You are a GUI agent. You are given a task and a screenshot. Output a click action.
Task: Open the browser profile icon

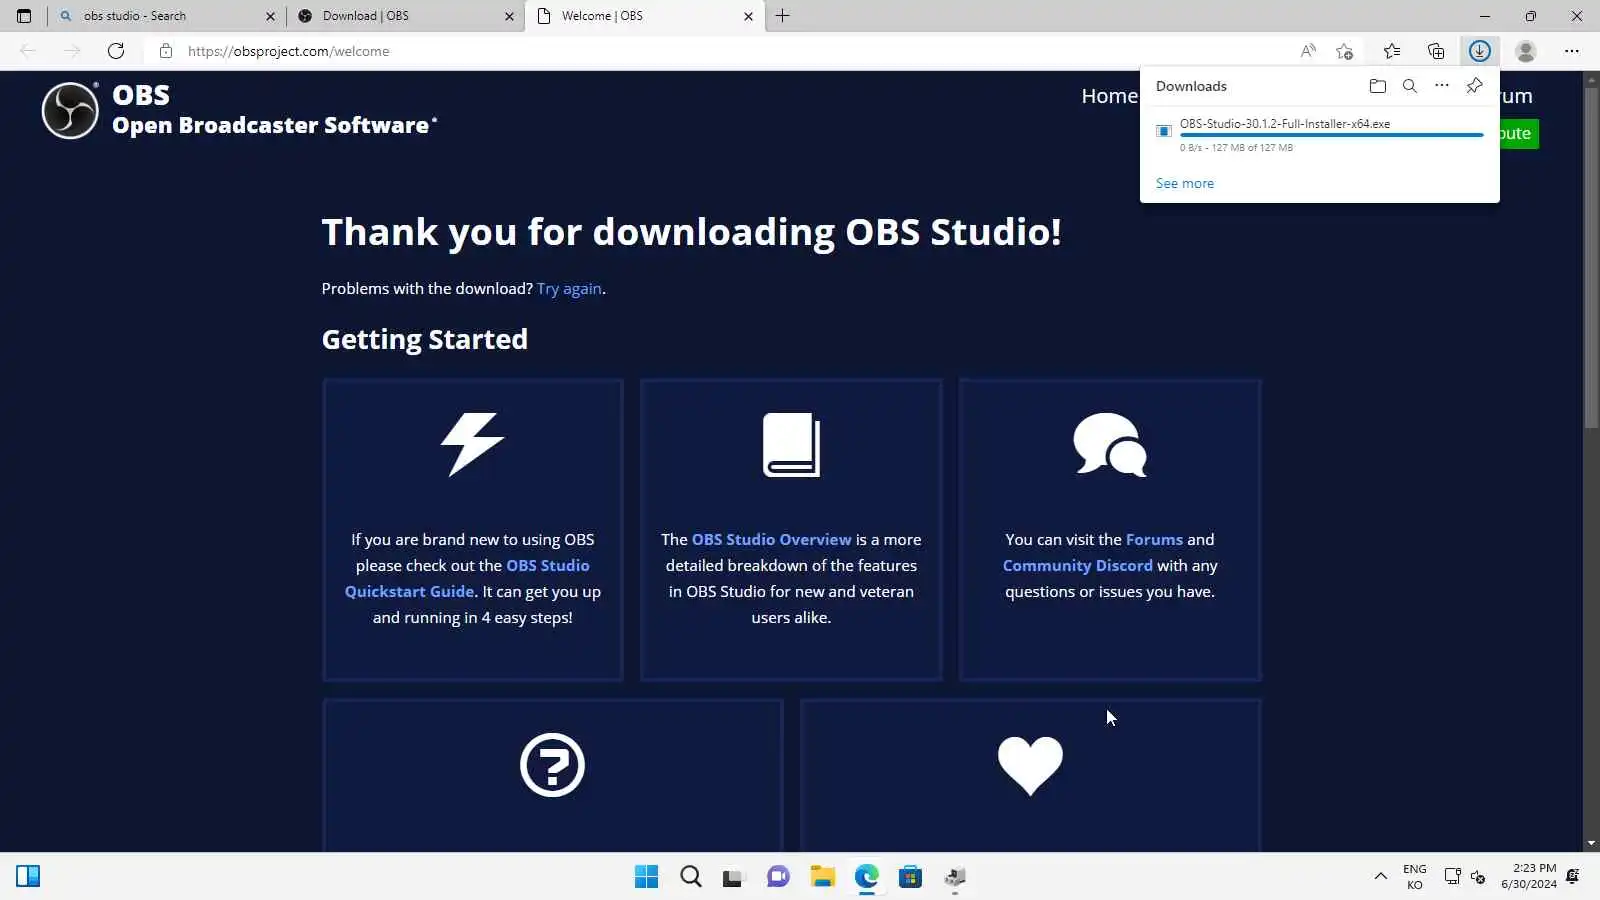(1526, 51)
